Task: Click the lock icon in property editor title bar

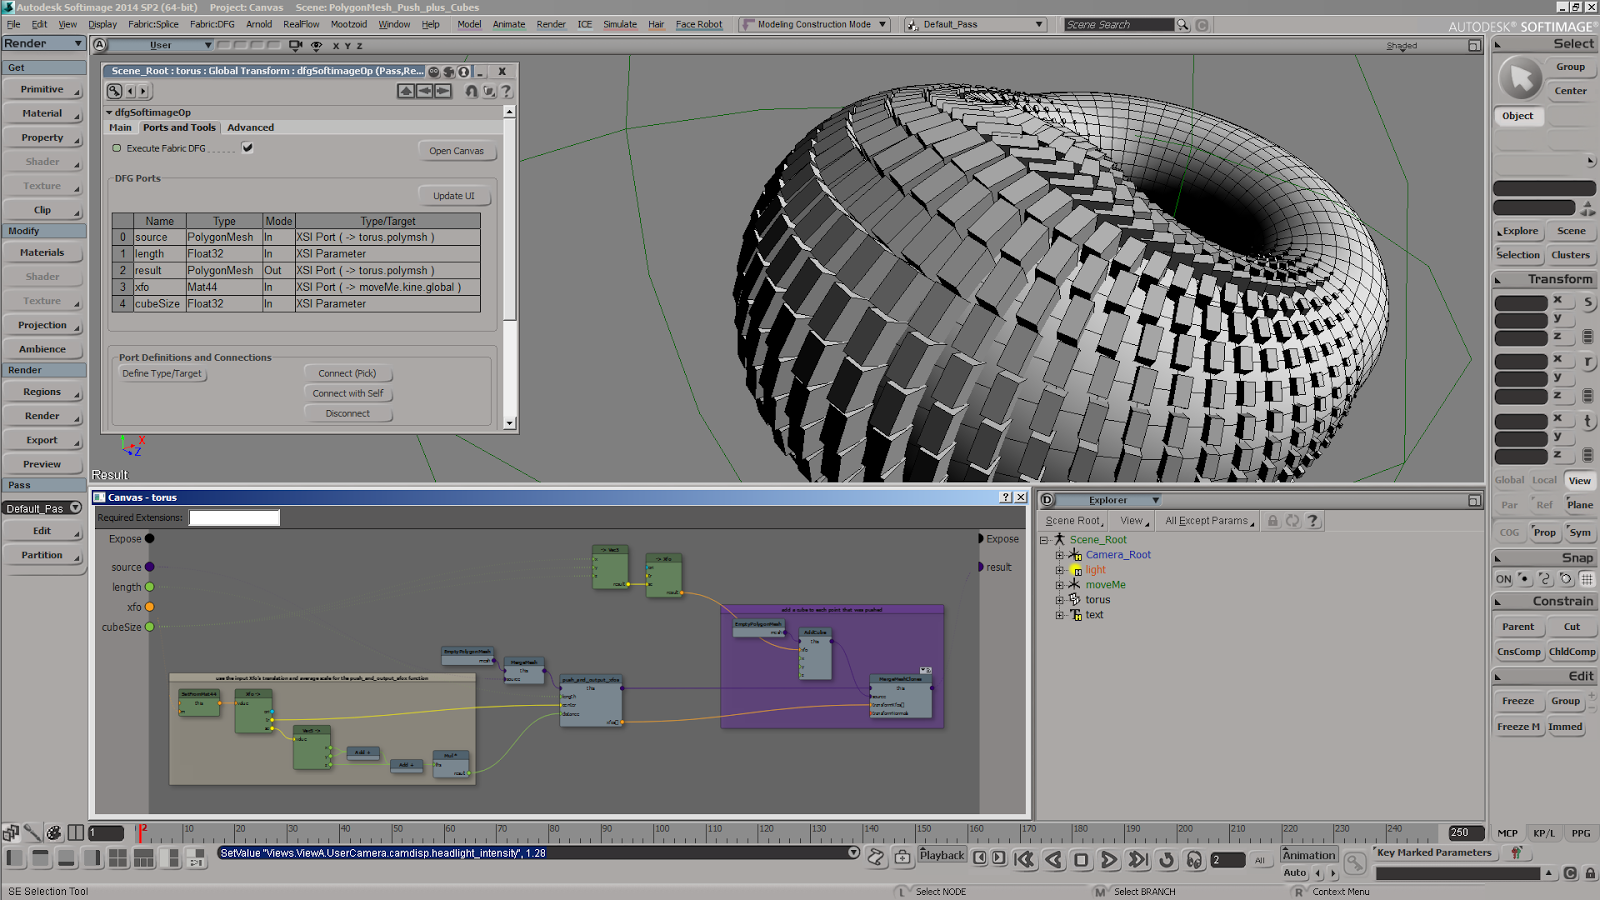Action: (464, 71)
